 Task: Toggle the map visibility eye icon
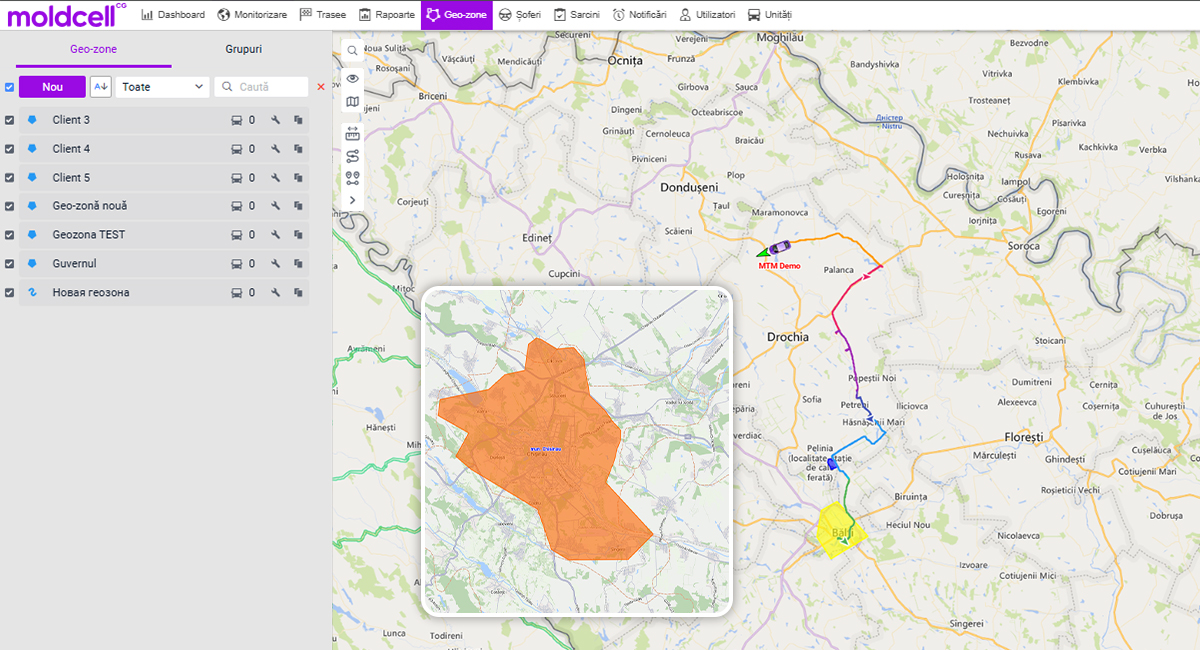(x=352, y=78)
